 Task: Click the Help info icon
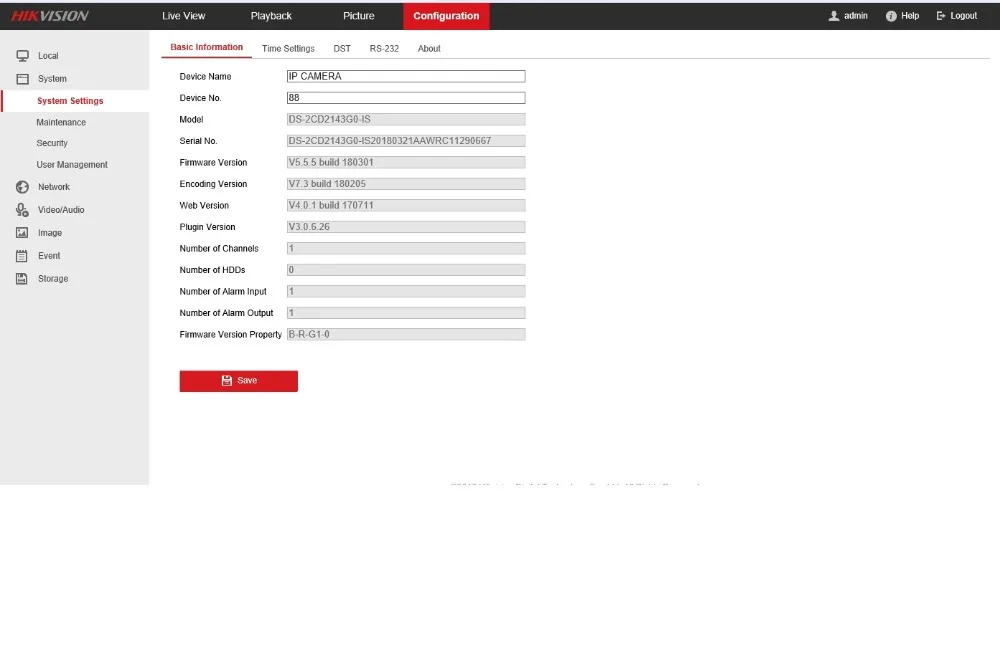(891, 16)
